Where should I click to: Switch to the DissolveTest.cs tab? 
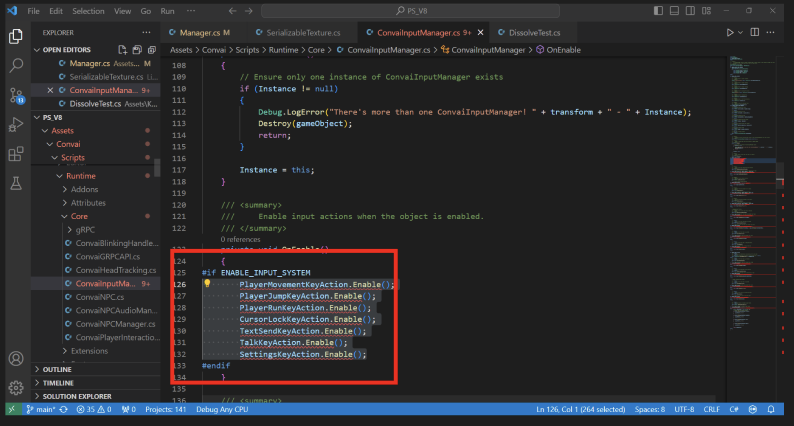(534, 32)
